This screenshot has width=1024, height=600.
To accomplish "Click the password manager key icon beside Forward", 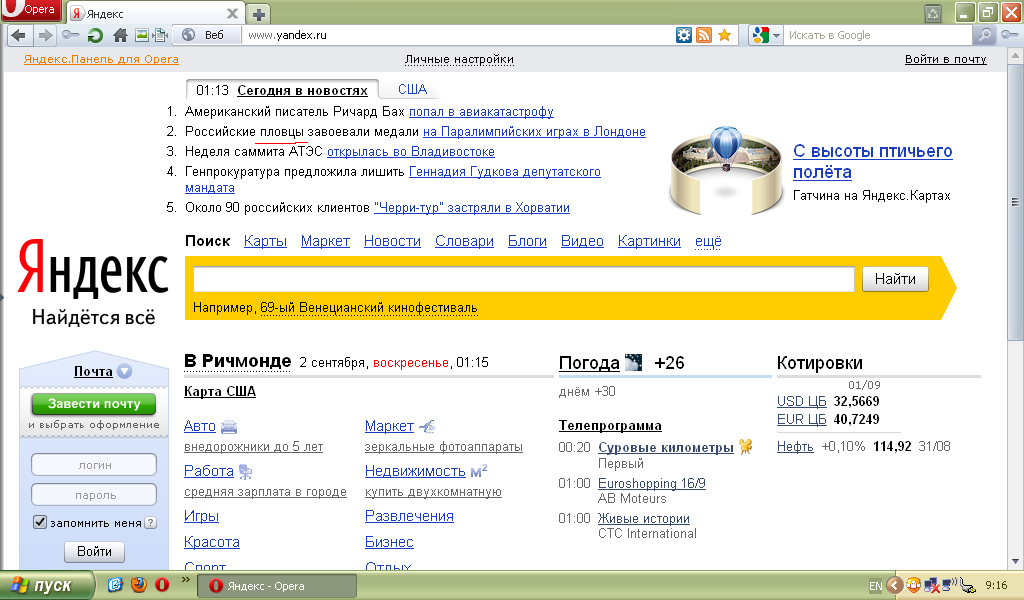I will (x=71, y=35).
